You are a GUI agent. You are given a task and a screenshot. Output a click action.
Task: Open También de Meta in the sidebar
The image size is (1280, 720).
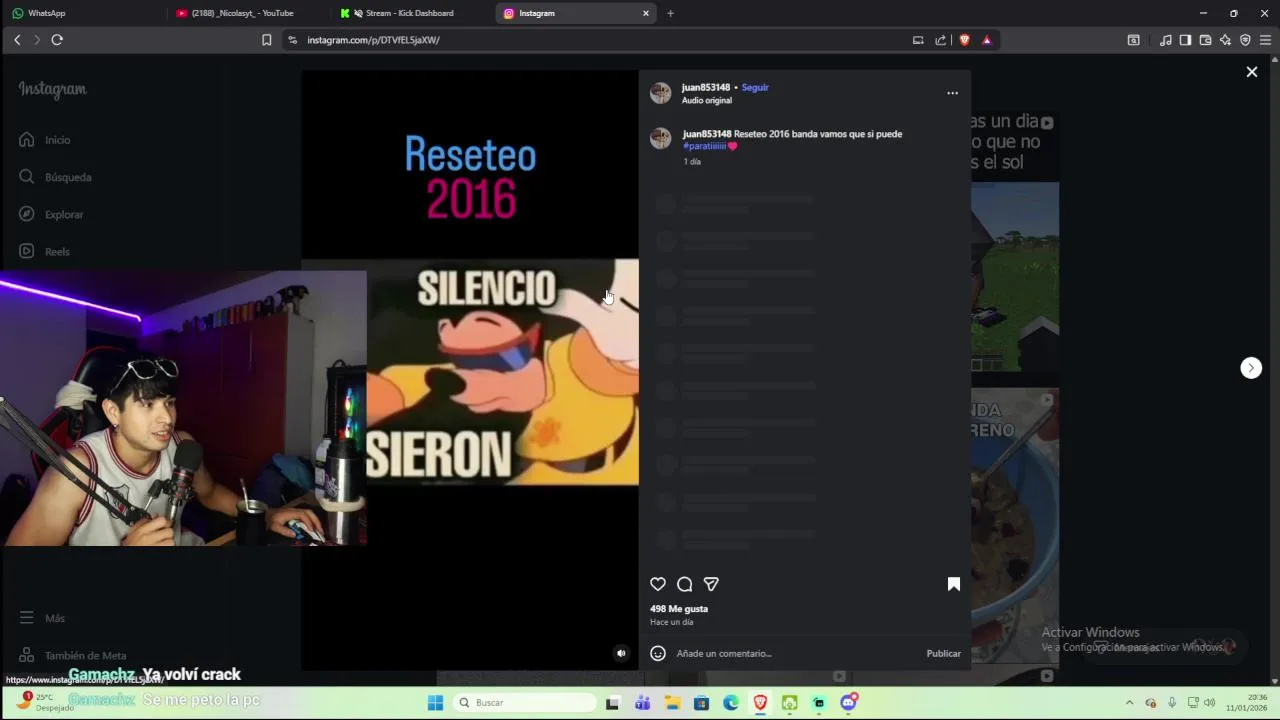coord(72,655)
